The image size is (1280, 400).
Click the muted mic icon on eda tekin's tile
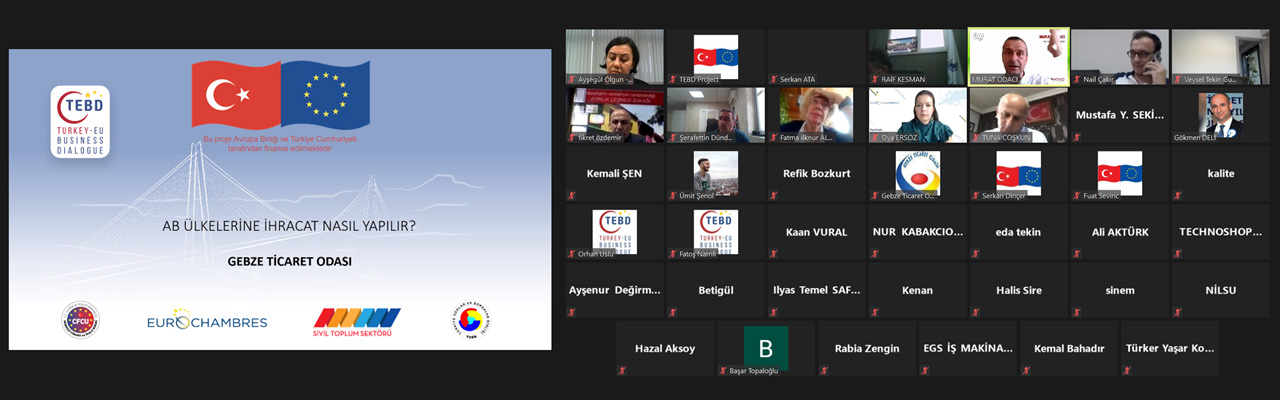[975, 254]
